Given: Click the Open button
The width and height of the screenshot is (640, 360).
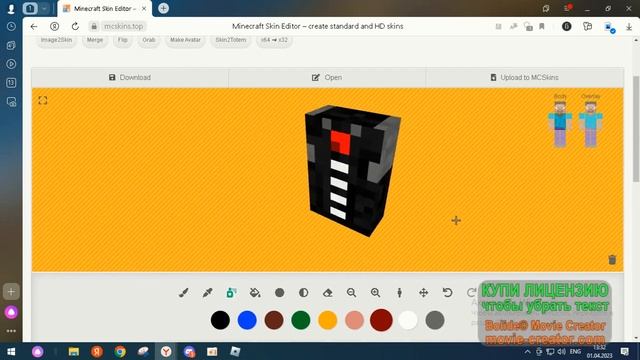Looking at the screenshot, I should coord(327,78).
